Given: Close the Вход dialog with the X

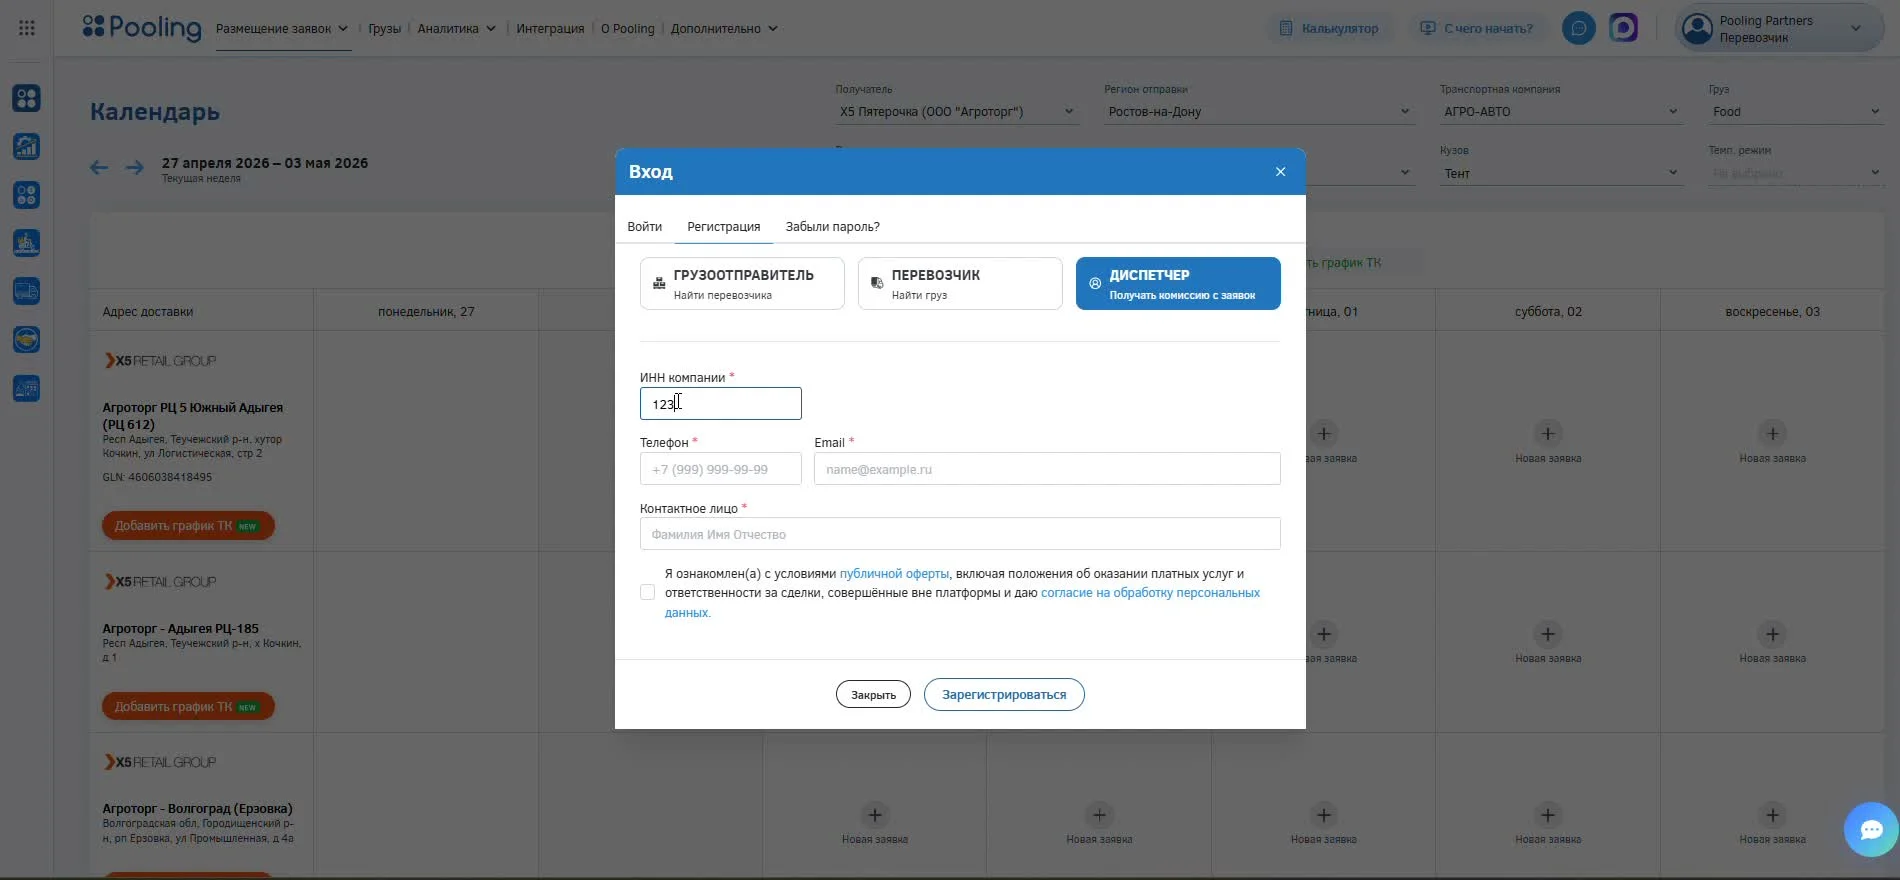Looking at the screenshot, I should click(x=1280, y=172).
